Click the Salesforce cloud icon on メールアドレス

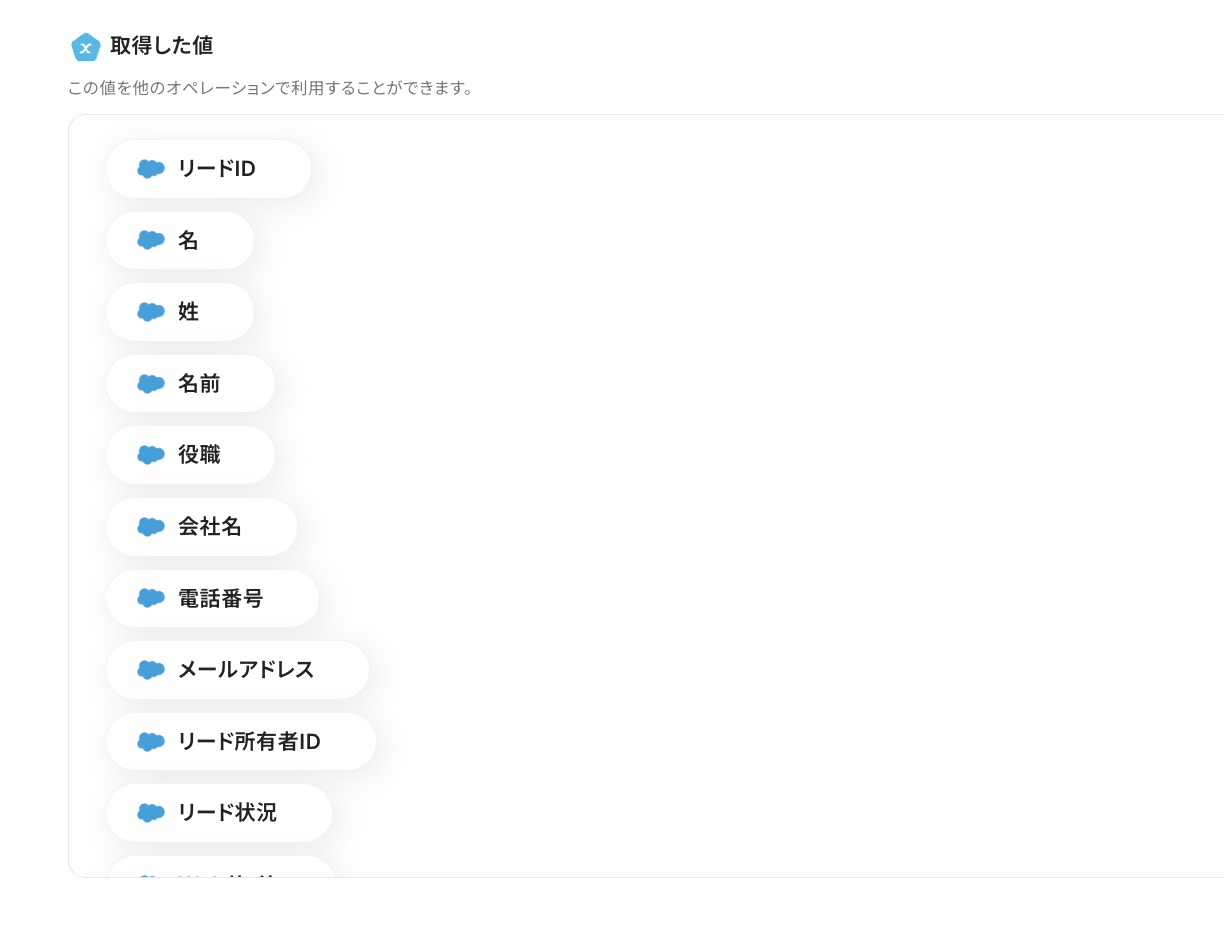point(151,670)
